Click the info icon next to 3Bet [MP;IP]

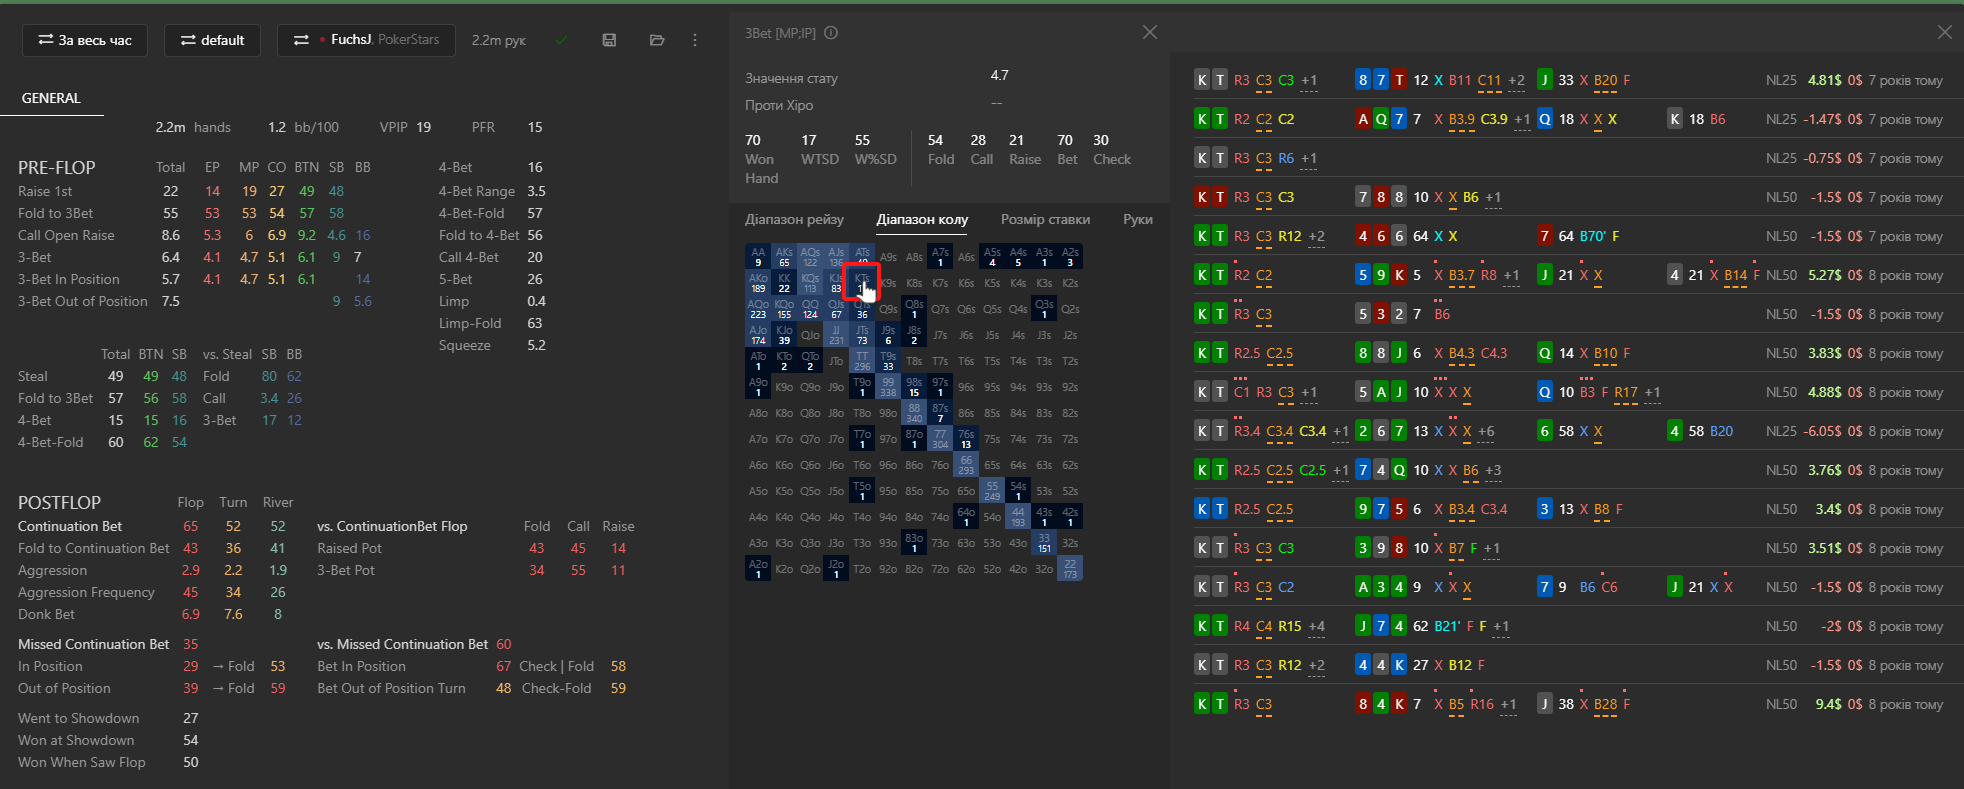[831, 33]
